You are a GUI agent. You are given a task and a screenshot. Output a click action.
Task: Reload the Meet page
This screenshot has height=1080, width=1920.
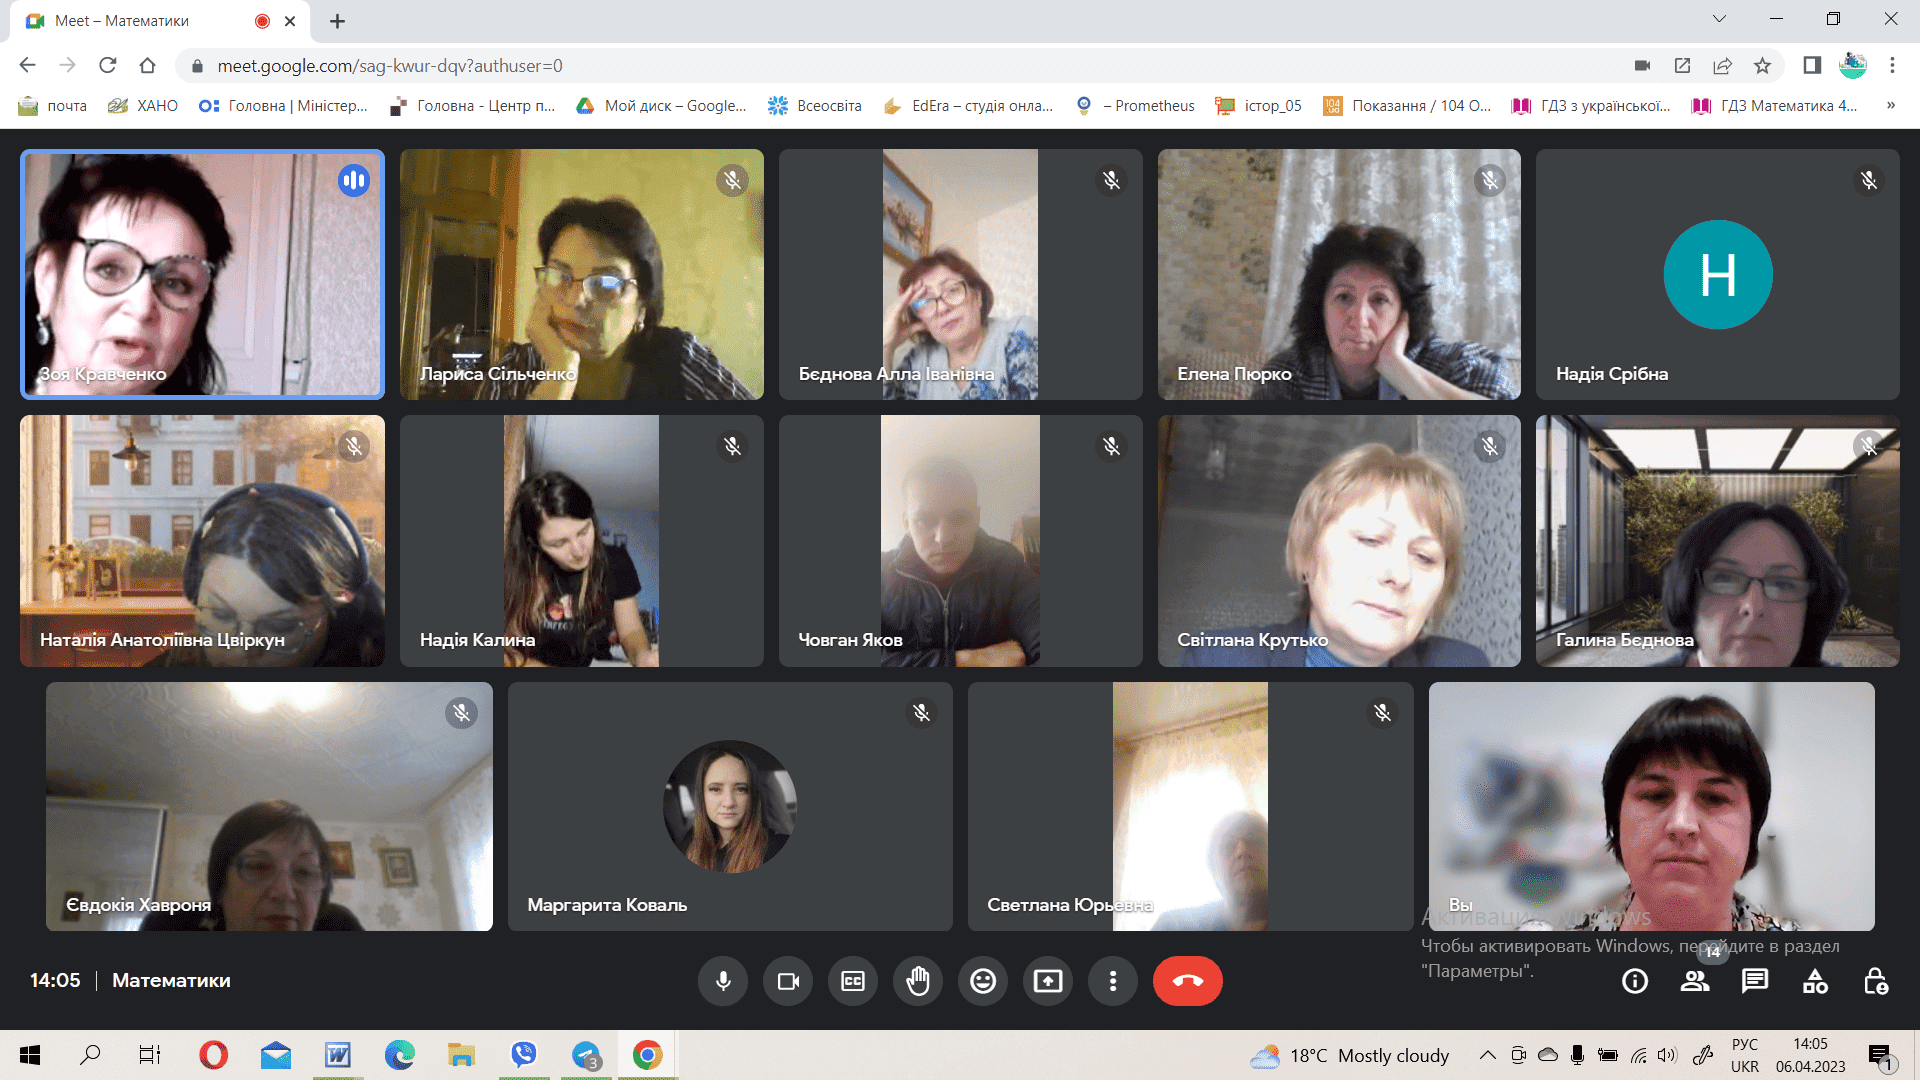107,65
